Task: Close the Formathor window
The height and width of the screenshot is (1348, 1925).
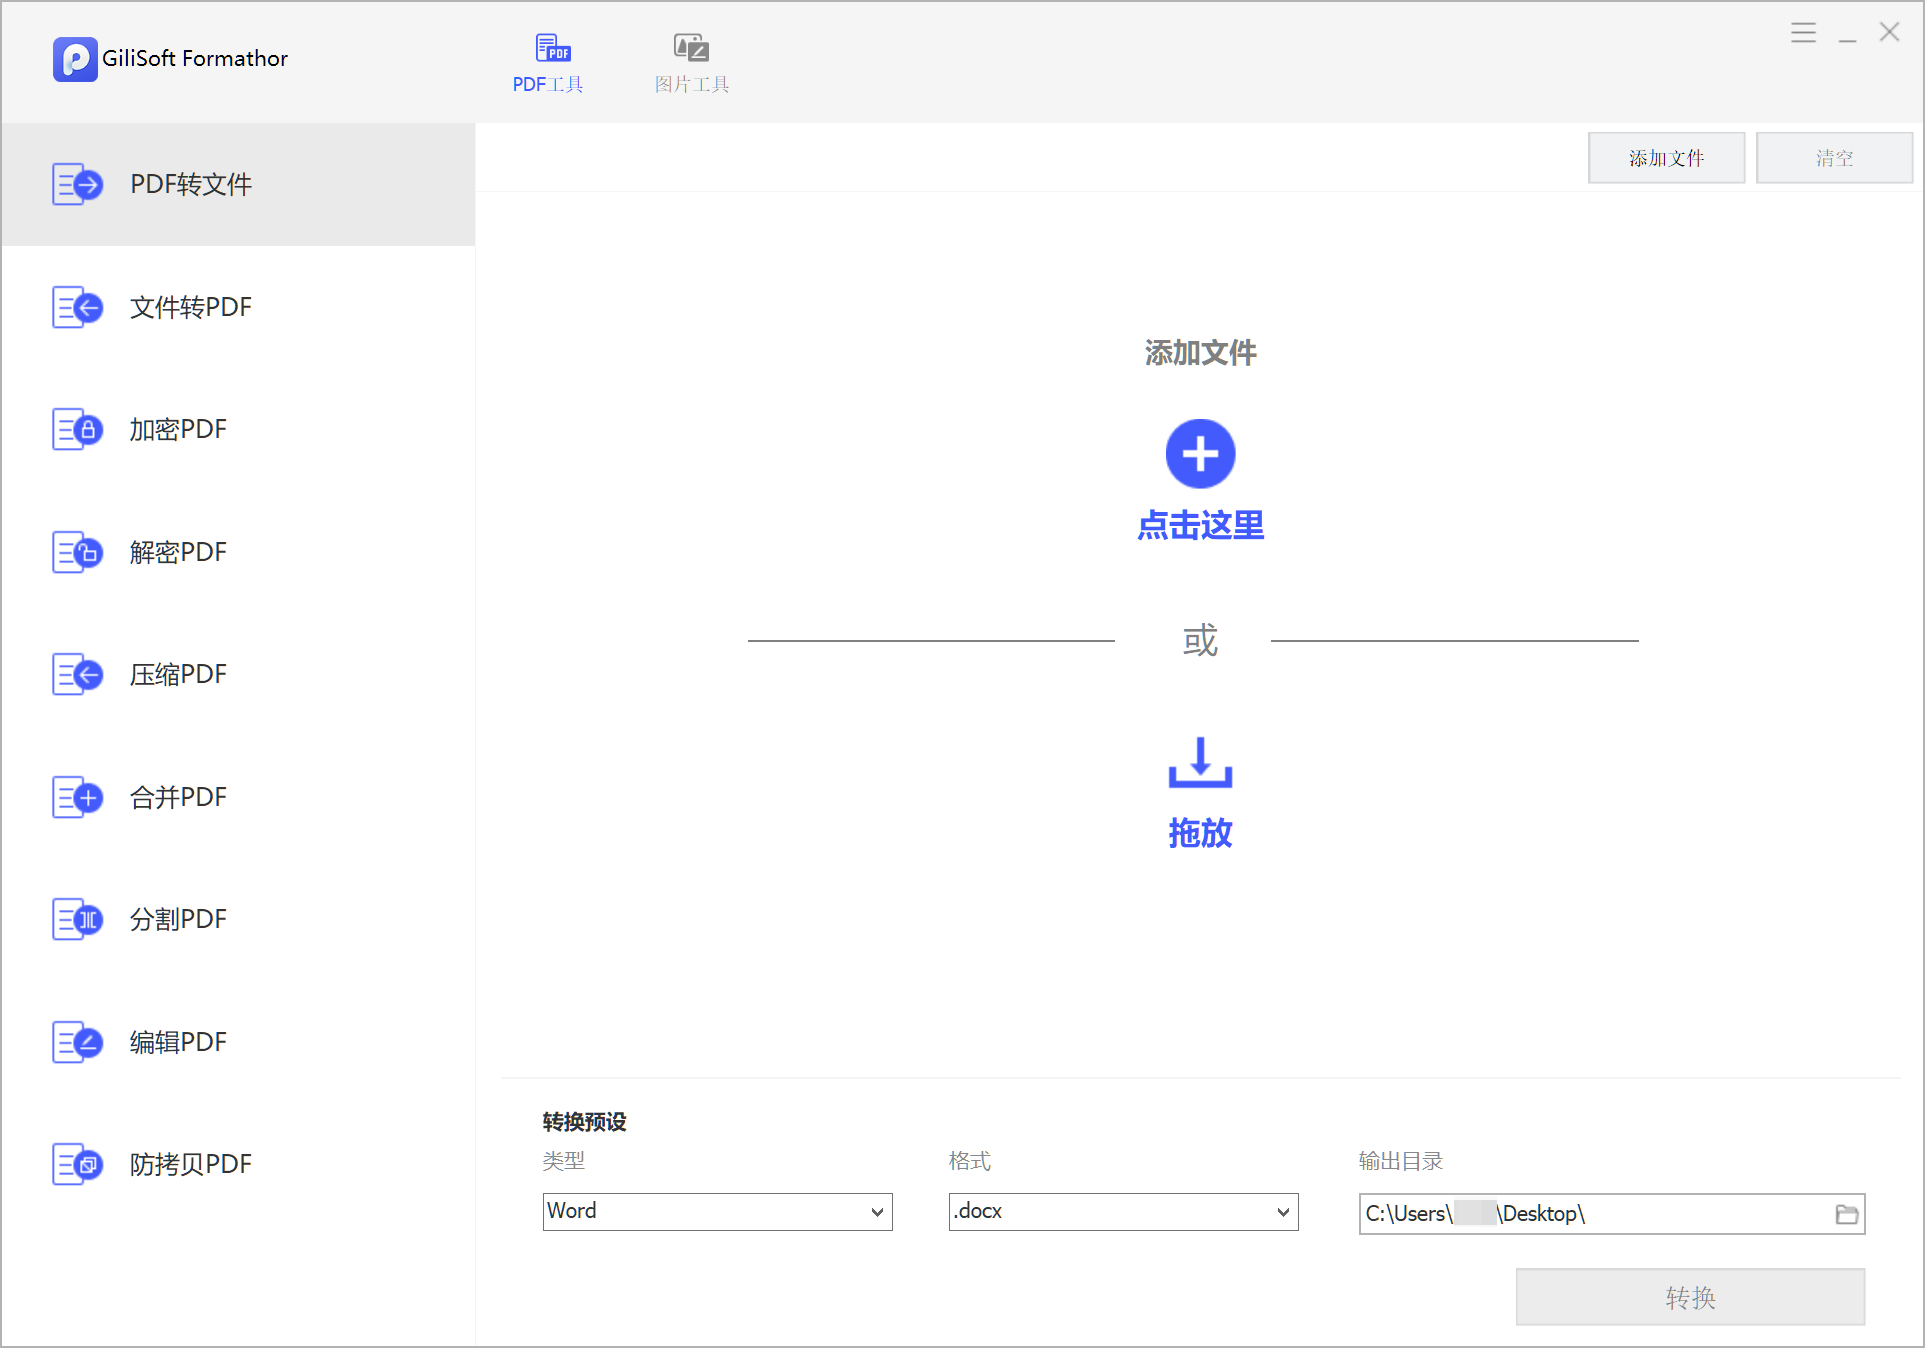Action: click(x=1889, y=33)
